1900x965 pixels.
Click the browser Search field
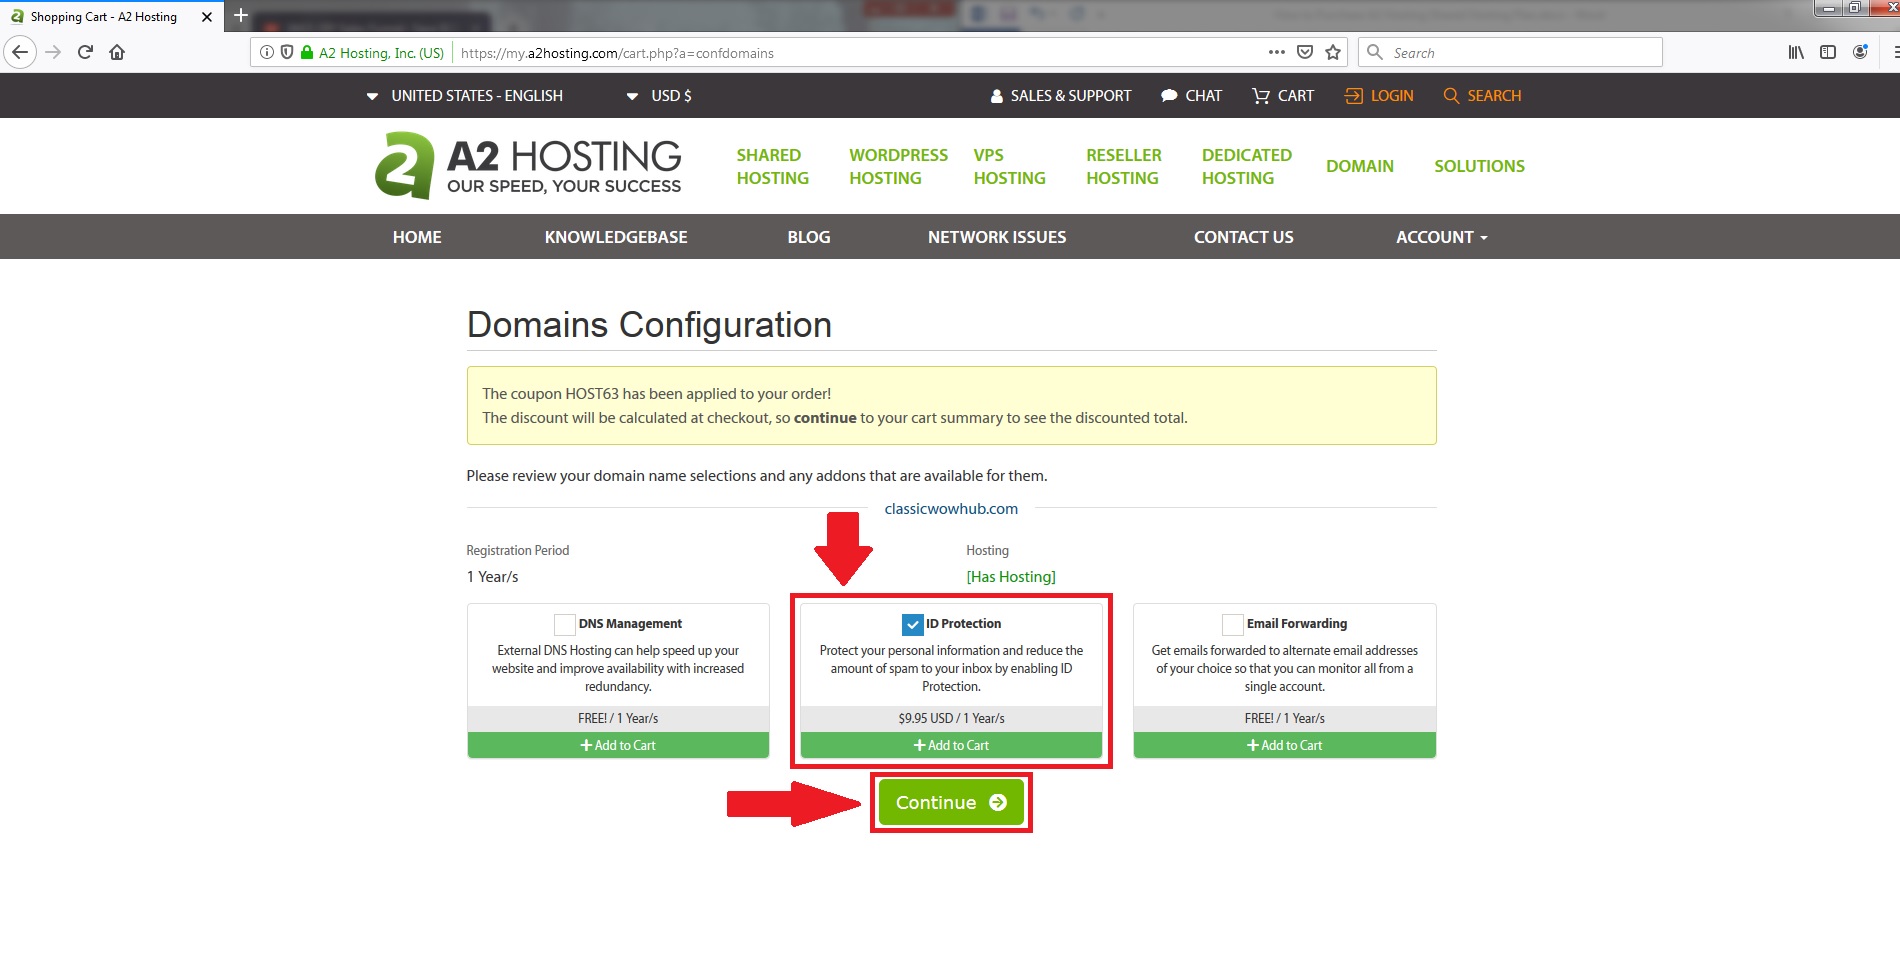tap(1510, 52)
